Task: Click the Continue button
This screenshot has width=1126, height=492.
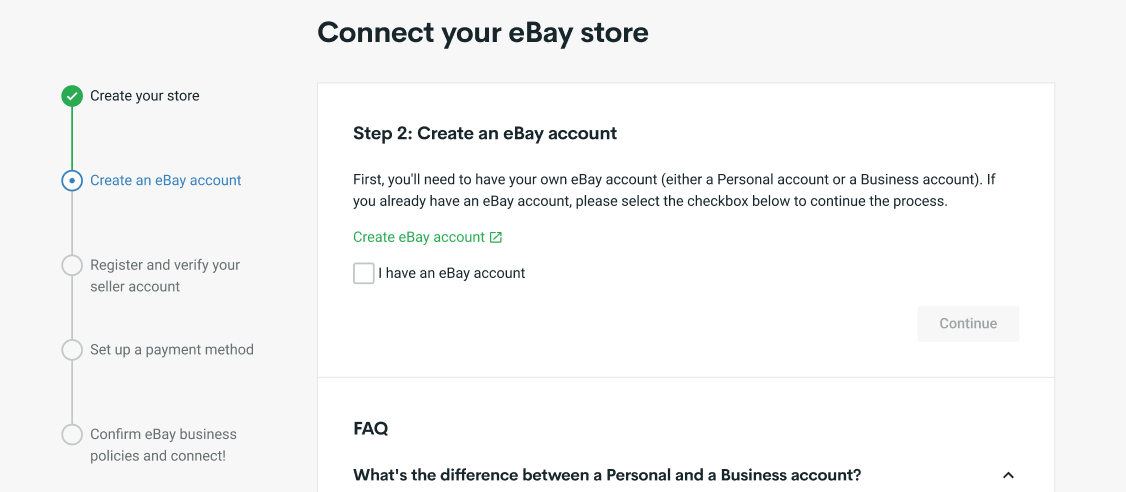Action: [x=968, y=323]
